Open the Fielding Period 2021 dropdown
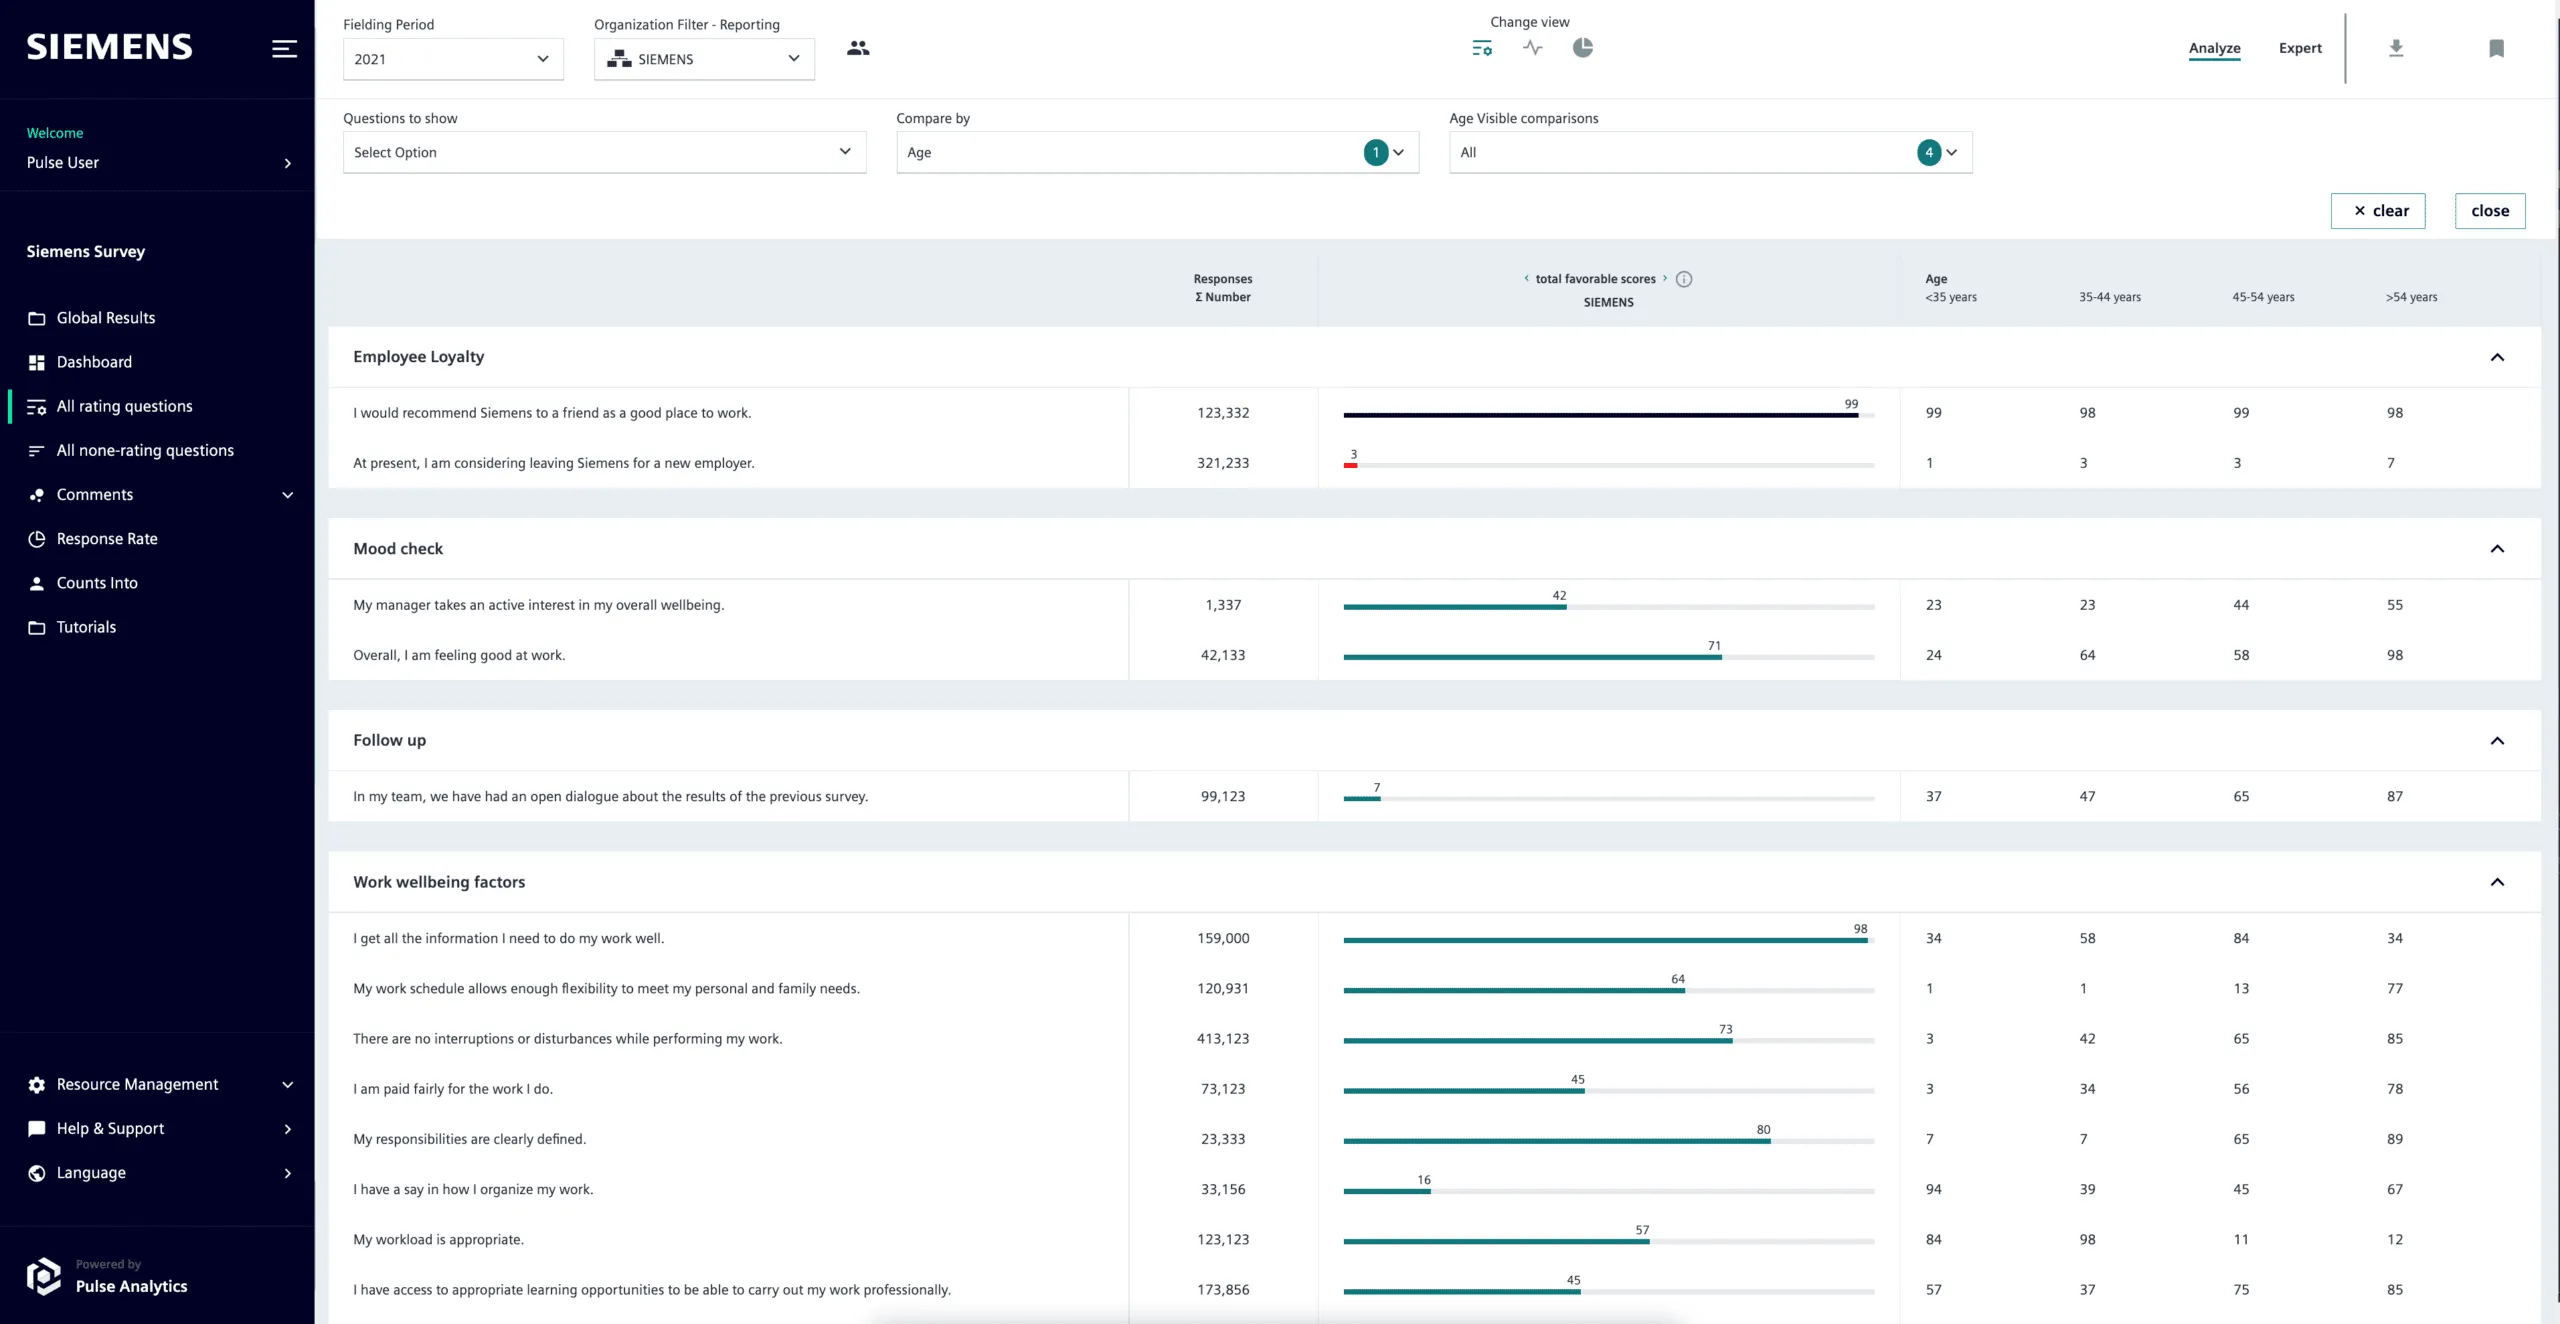Image resolution: width=2560 pixels, height=1324 pixels. pyautogui.click(x=453, y=59)
